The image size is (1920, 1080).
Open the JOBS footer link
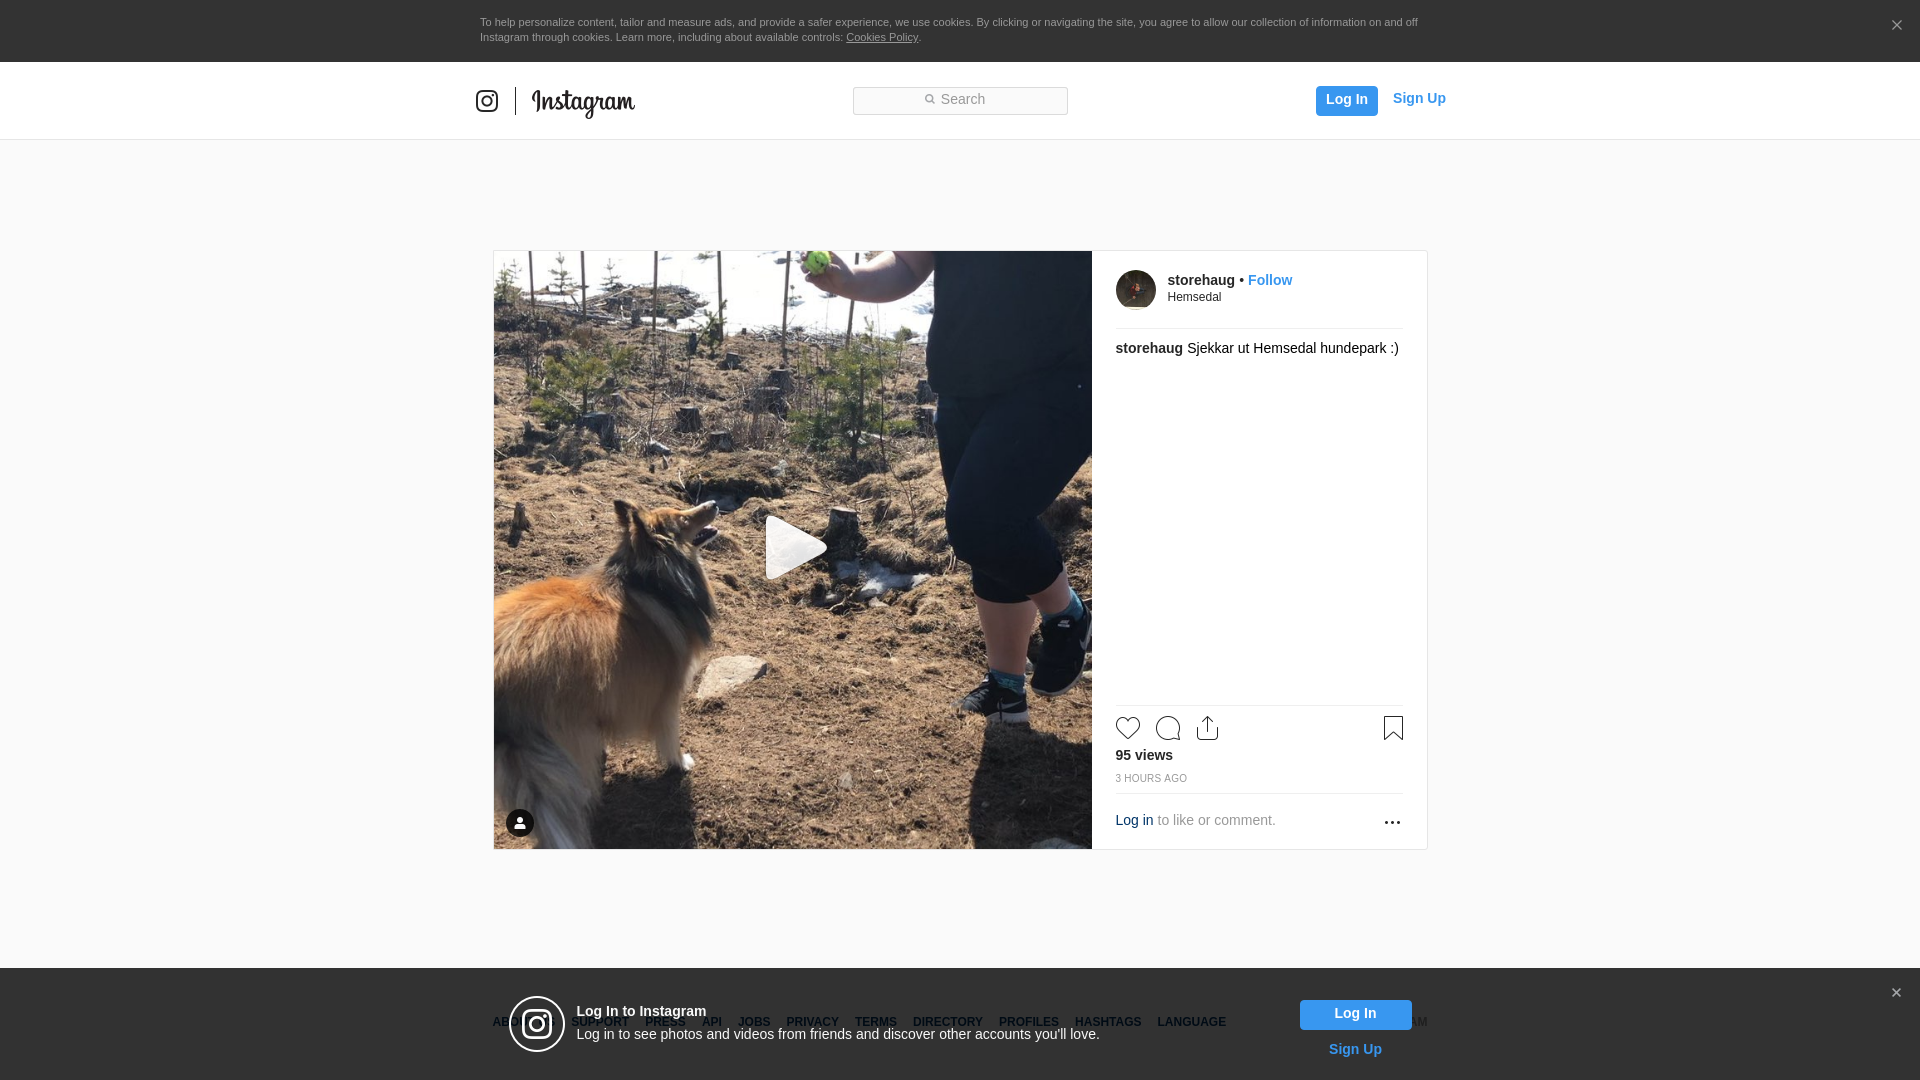[x=754, y=1022]
